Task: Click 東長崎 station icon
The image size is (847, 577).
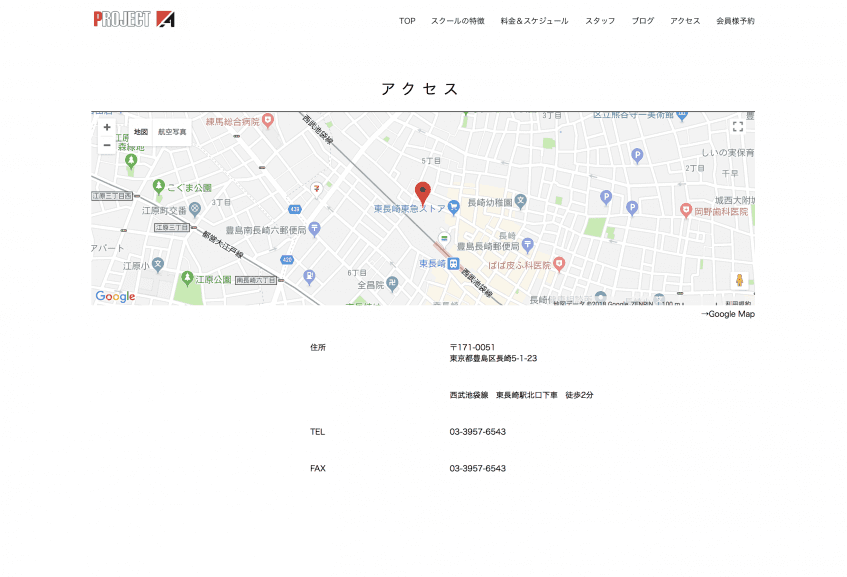Action: (x=453, y=264)
